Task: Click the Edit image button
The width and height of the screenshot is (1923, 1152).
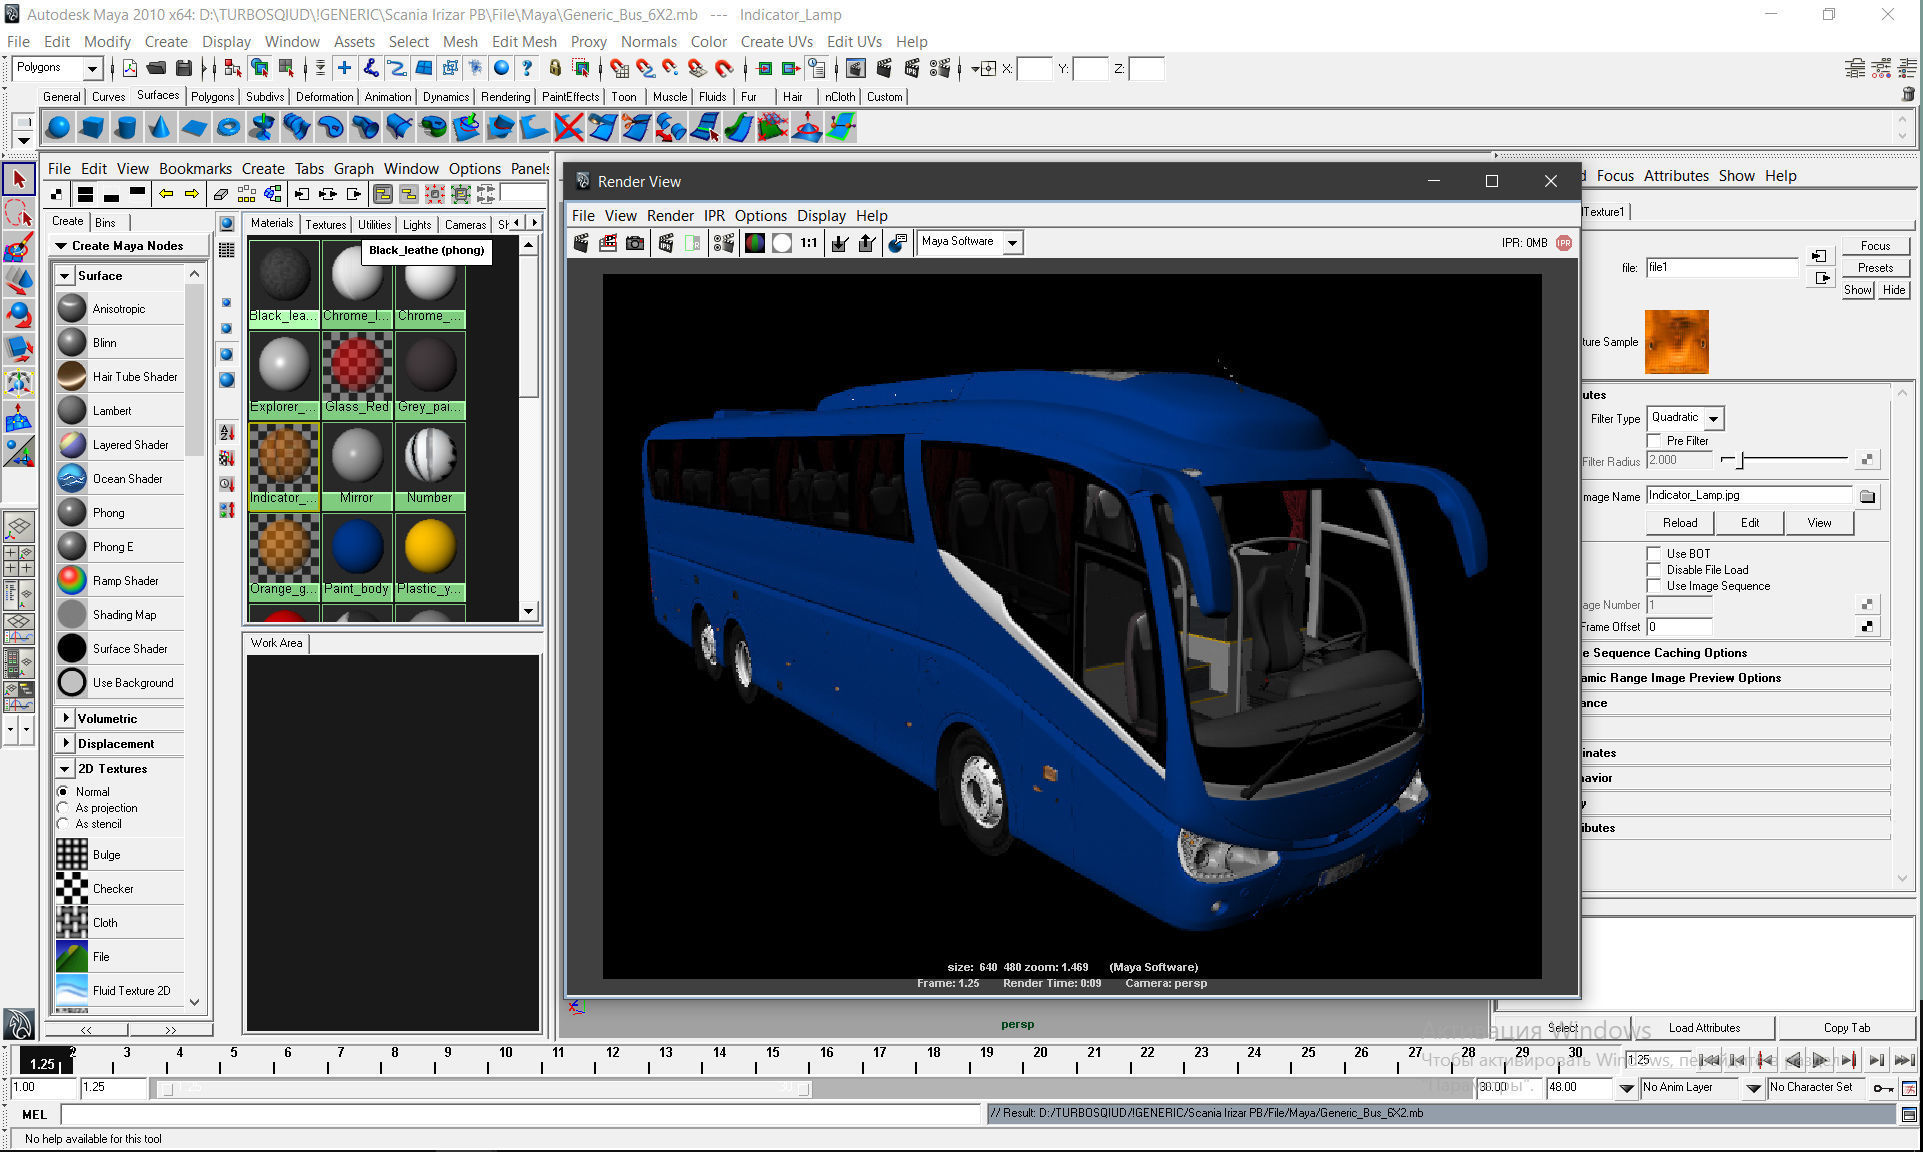Action: [x=1749, y=523]
